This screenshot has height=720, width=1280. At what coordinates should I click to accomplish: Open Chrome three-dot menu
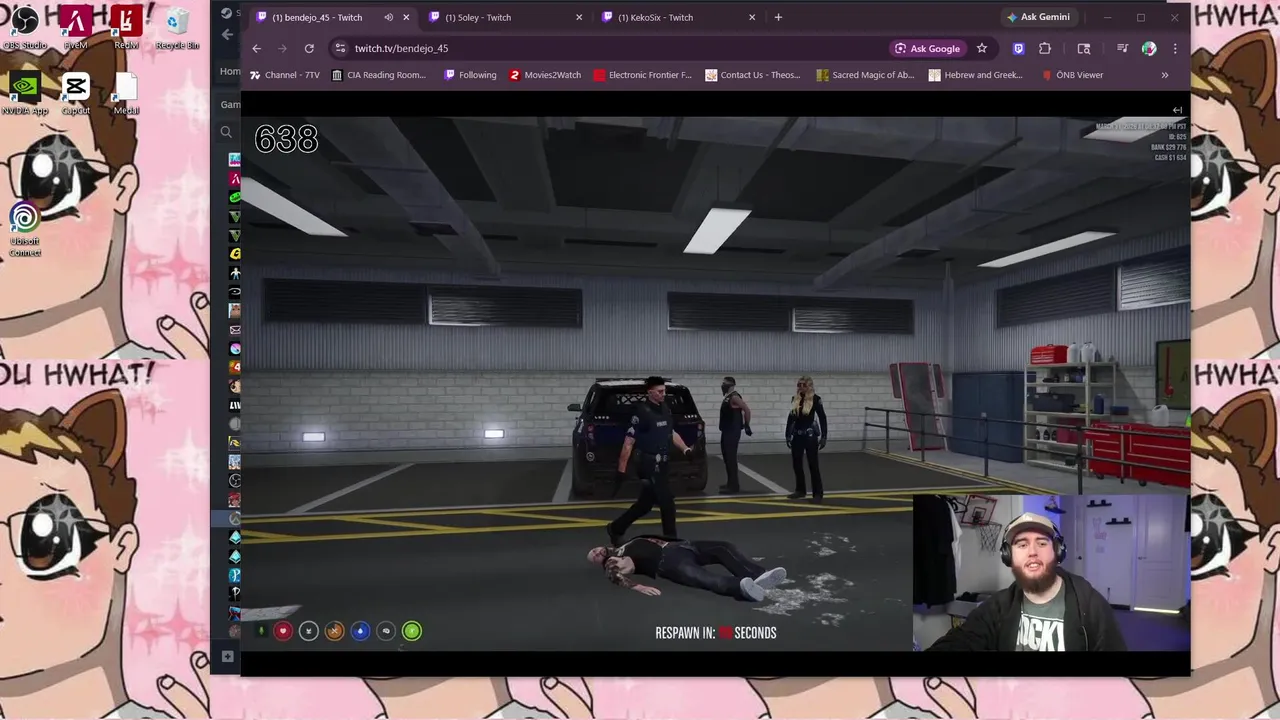[1175, 48]
